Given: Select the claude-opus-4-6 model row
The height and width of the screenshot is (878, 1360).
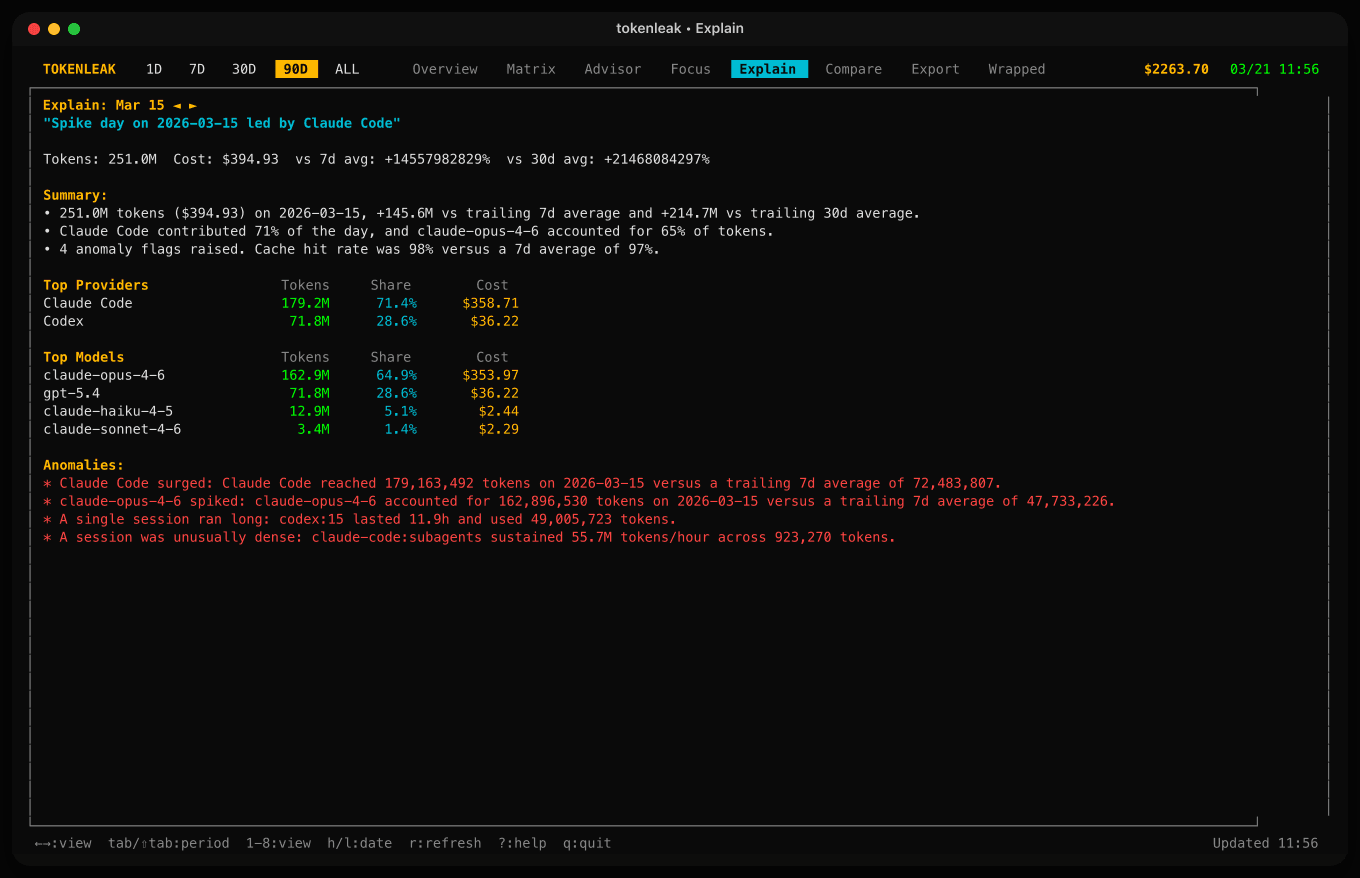Looking at the screenshot, I should (281, 375).
